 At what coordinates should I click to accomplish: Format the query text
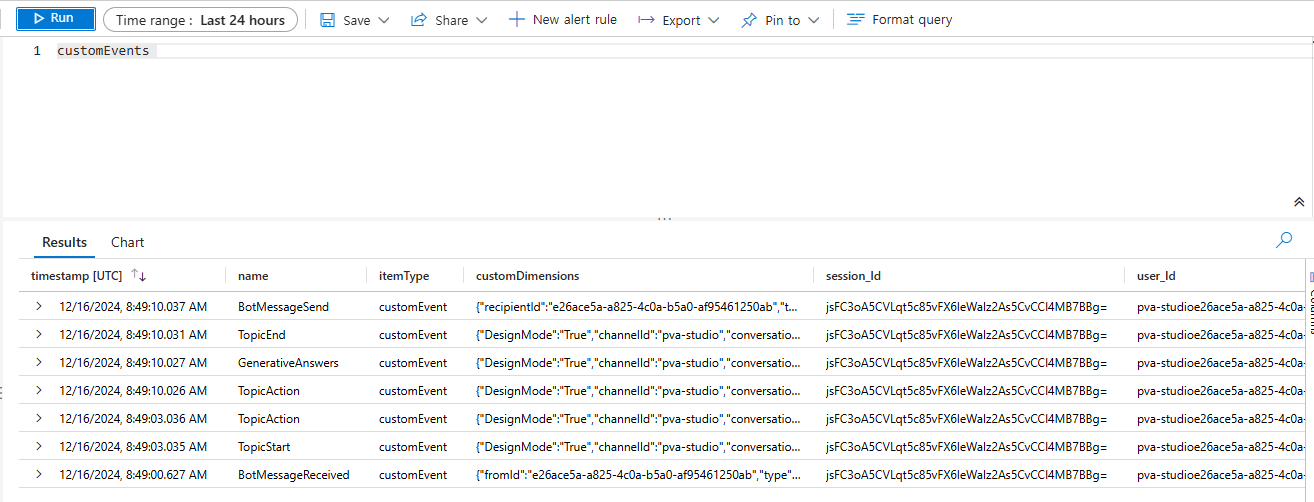click(899, 20)
